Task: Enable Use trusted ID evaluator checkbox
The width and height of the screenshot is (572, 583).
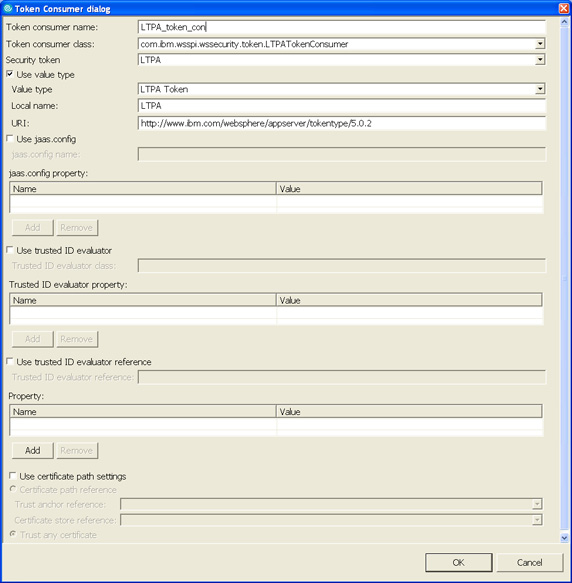Action: [x=10, y=250]
